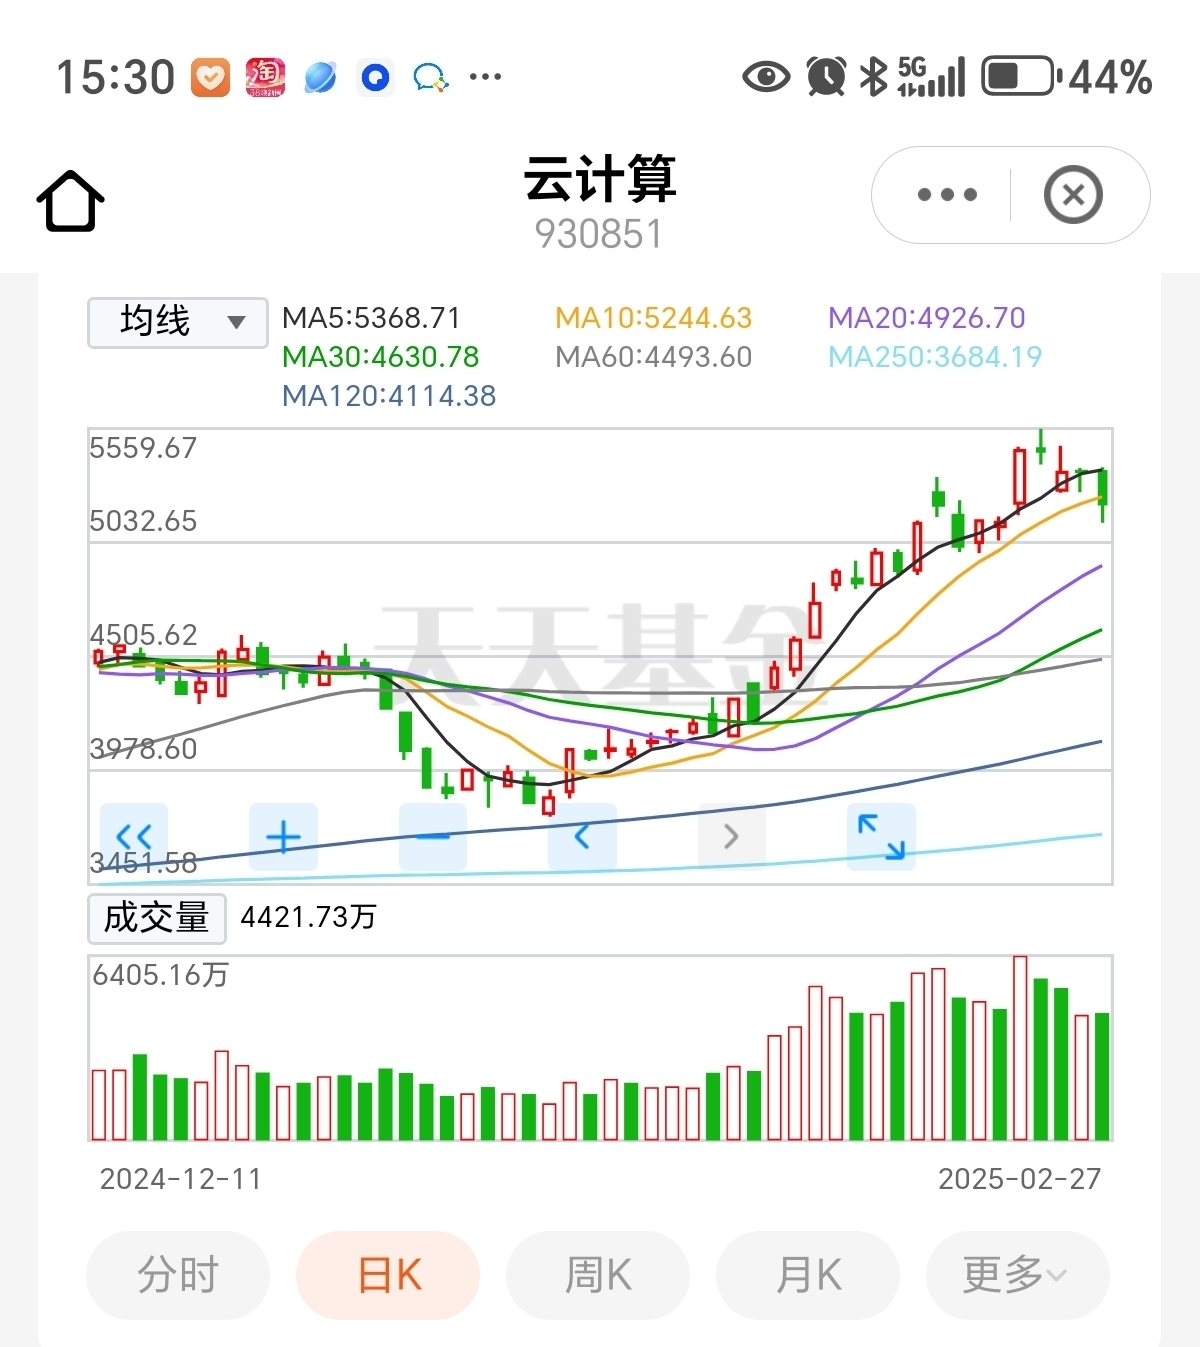Tap the start date 2024-12-11
This screenshot has width=1200, height=1347.
click(181, 1179)
